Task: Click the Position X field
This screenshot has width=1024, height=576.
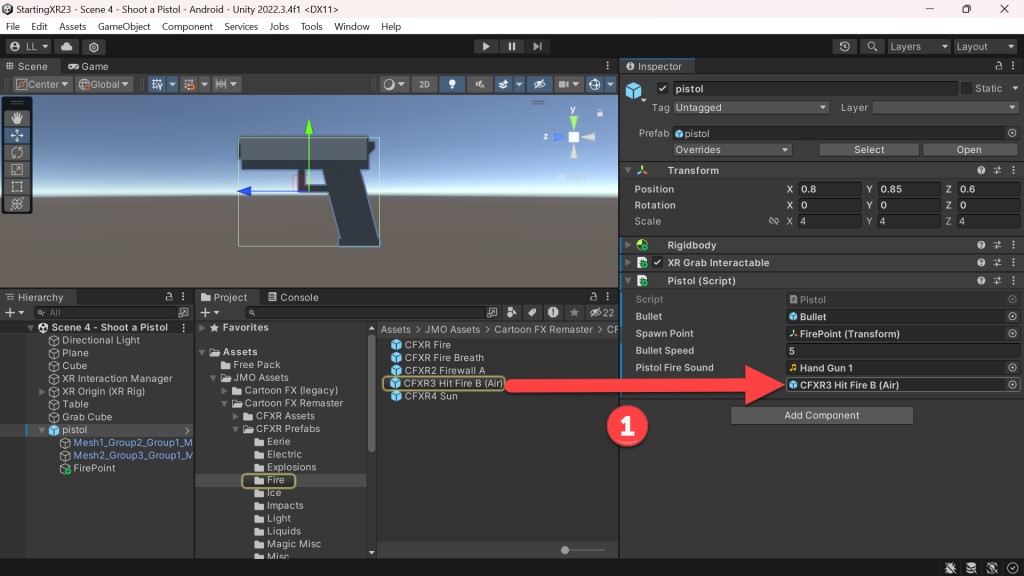Action: pos(828,189)
